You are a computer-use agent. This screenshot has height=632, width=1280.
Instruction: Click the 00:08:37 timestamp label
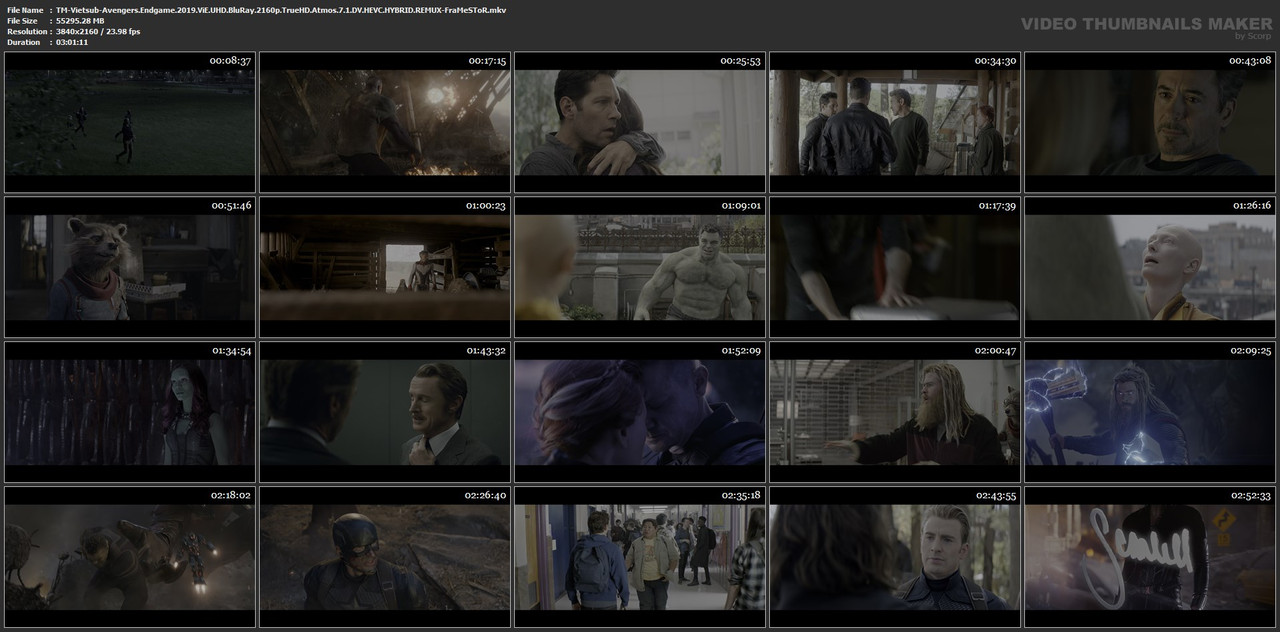point(230,60)
